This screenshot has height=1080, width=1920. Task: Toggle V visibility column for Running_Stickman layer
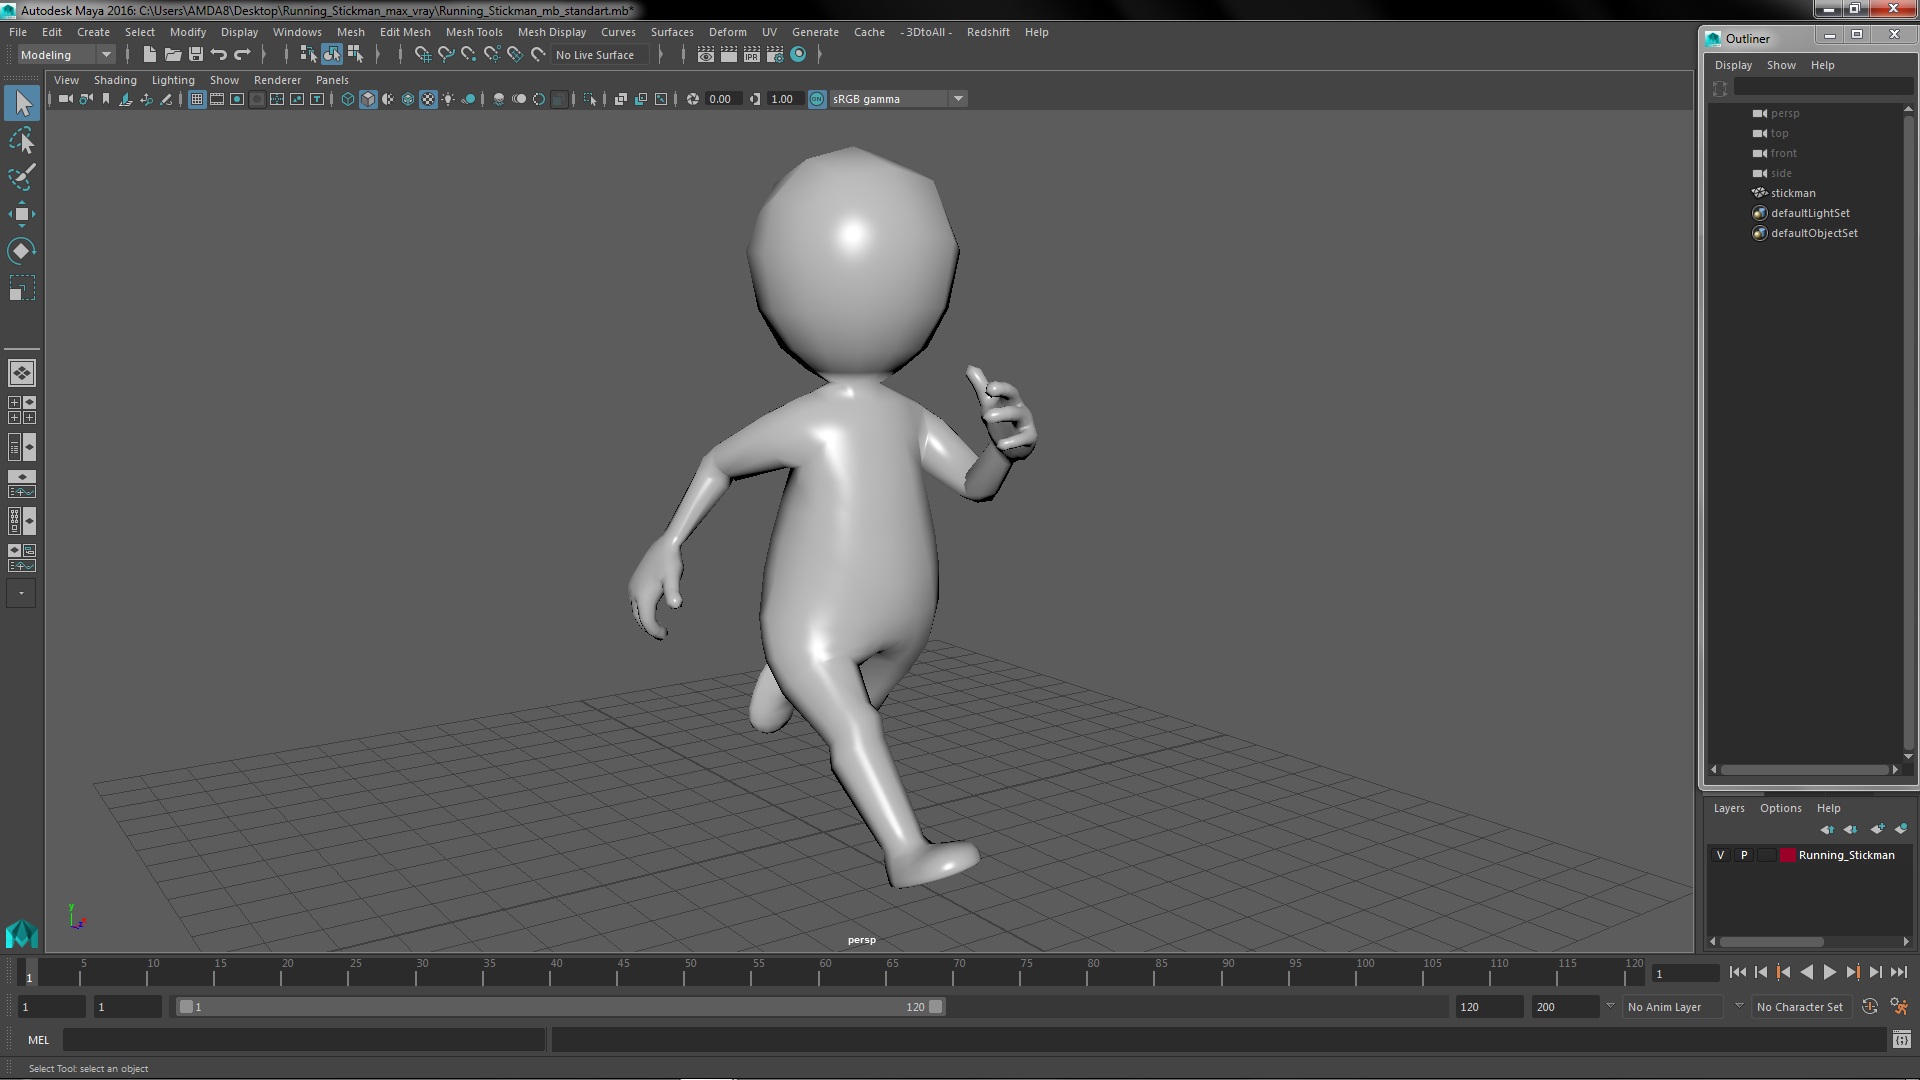1721,855
